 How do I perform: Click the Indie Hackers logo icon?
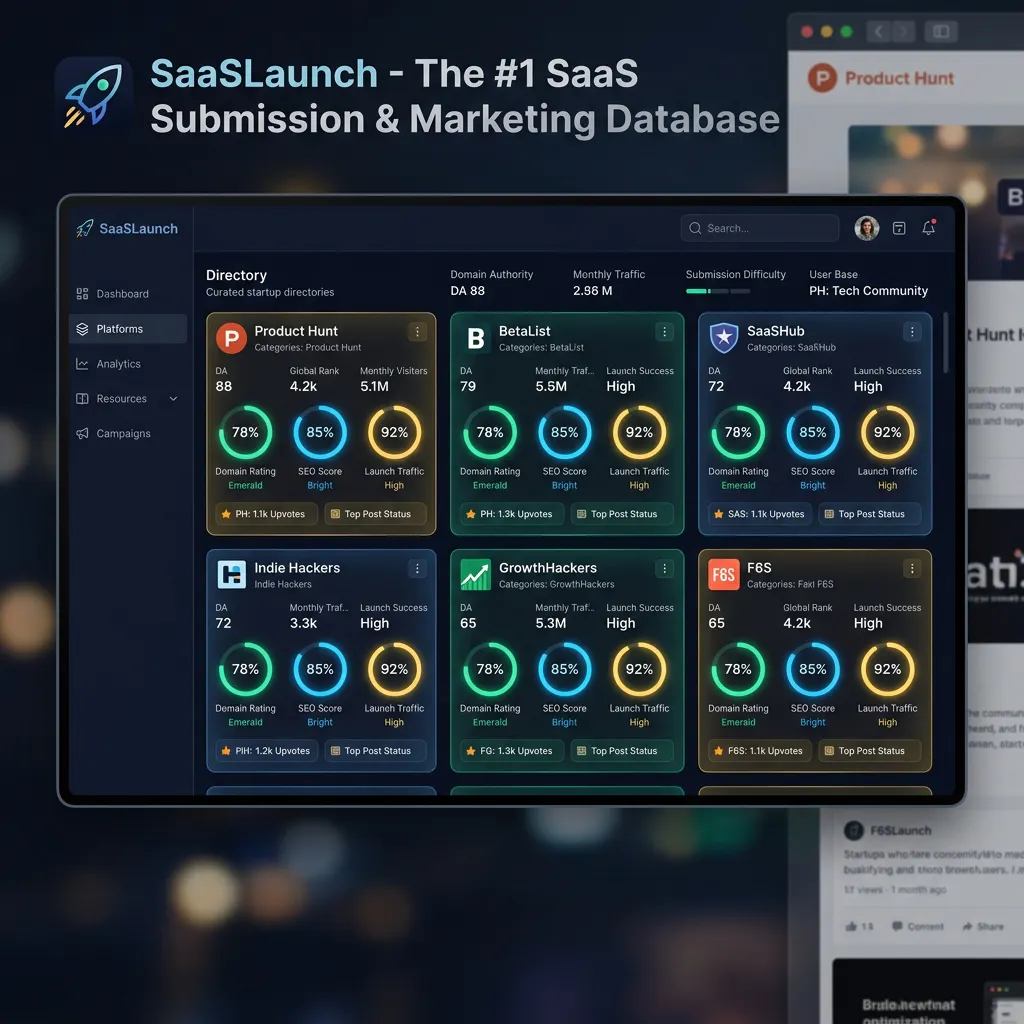click(231, 575)
